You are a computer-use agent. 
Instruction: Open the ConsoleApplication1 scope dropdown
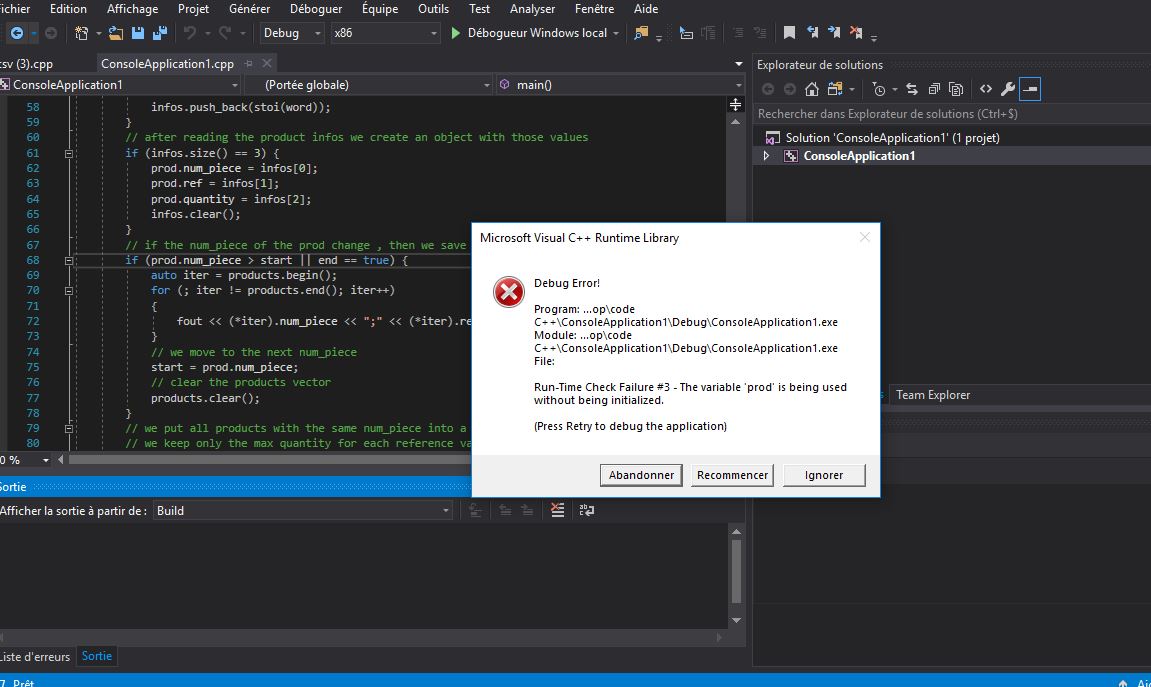(x=120, y=85)
